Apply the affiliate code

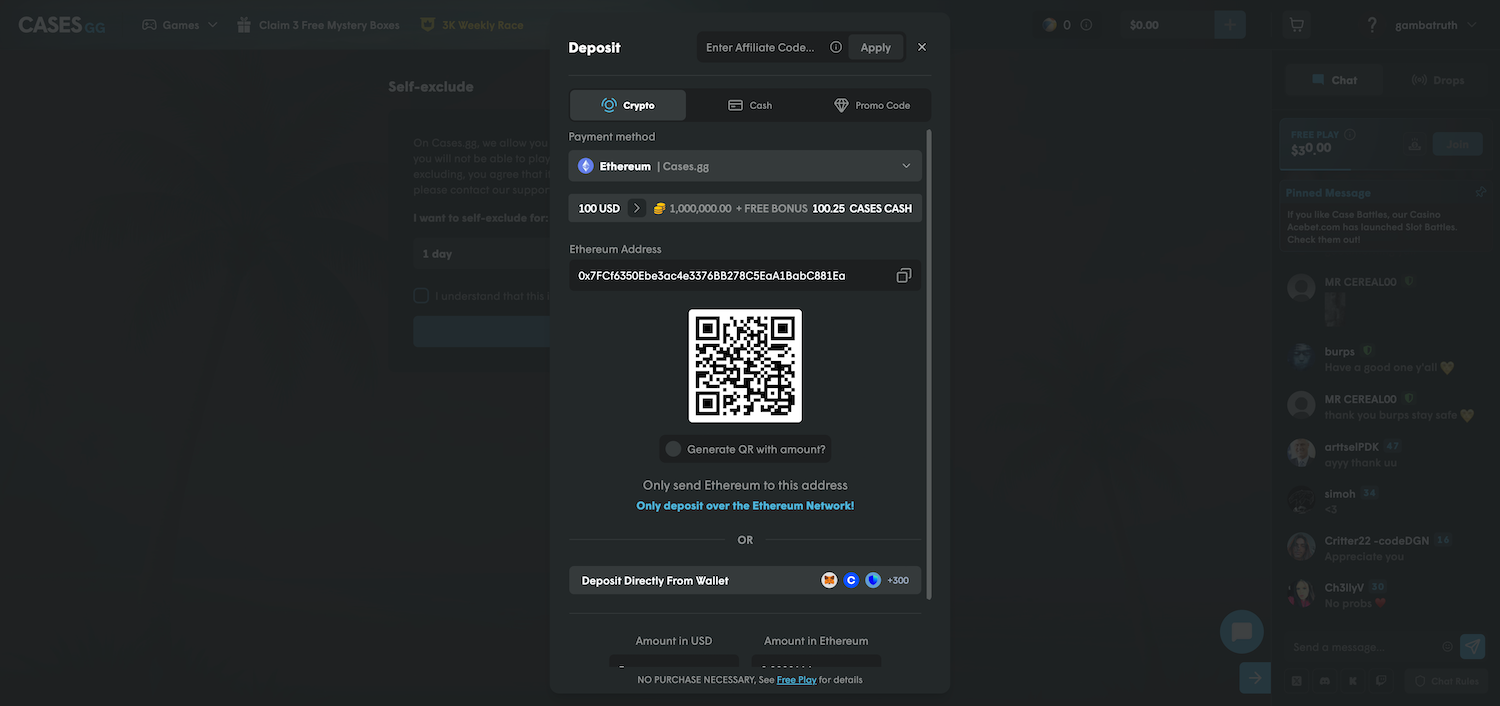click(876, 47)
